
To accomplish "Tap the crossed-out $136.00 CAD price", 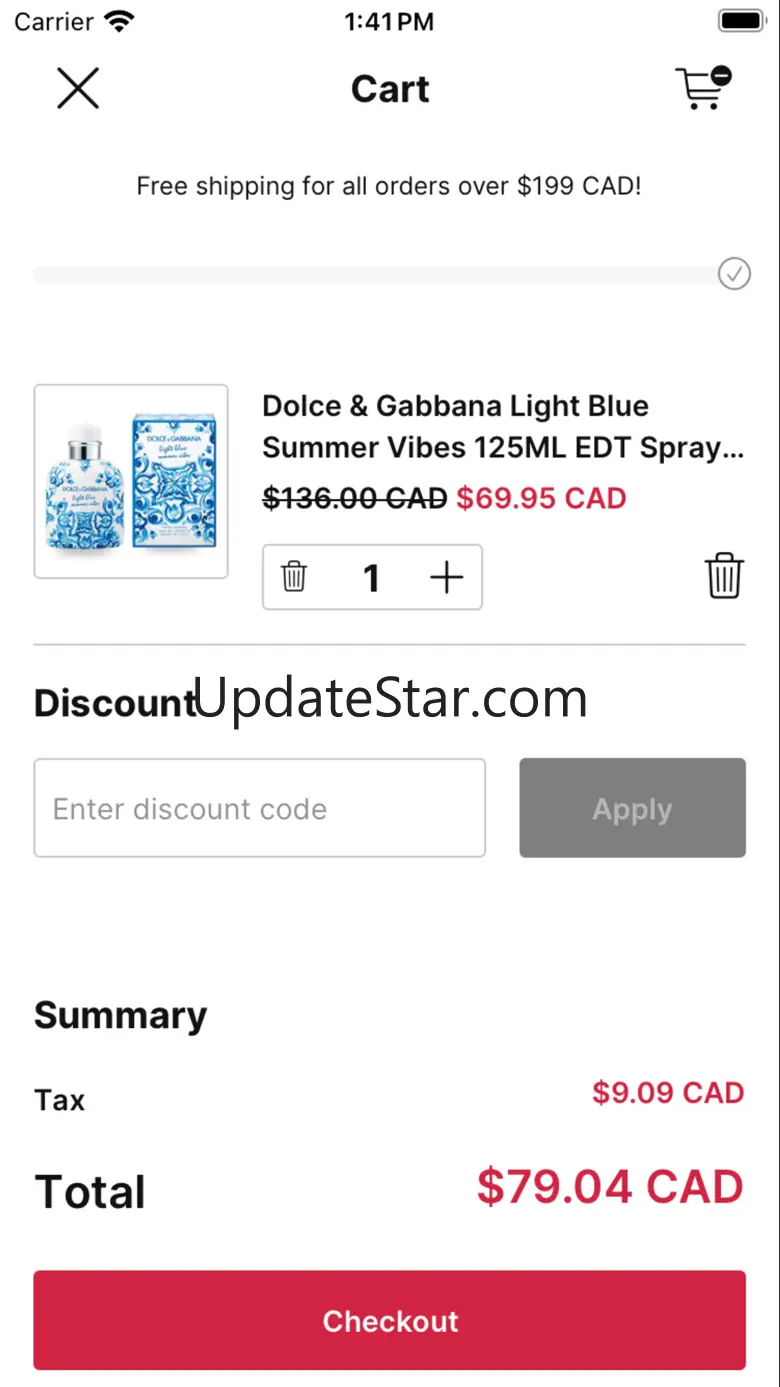I will [x=354, y=498].
